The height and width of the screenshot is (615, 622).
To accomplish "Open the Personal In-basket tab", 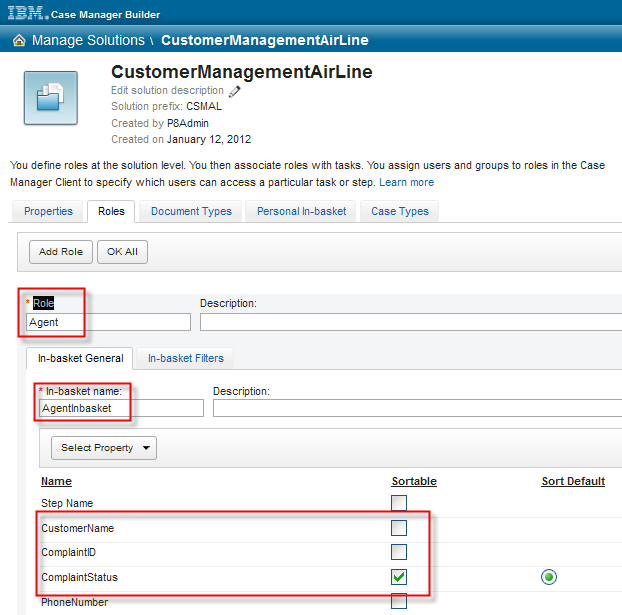I will 301,211.
